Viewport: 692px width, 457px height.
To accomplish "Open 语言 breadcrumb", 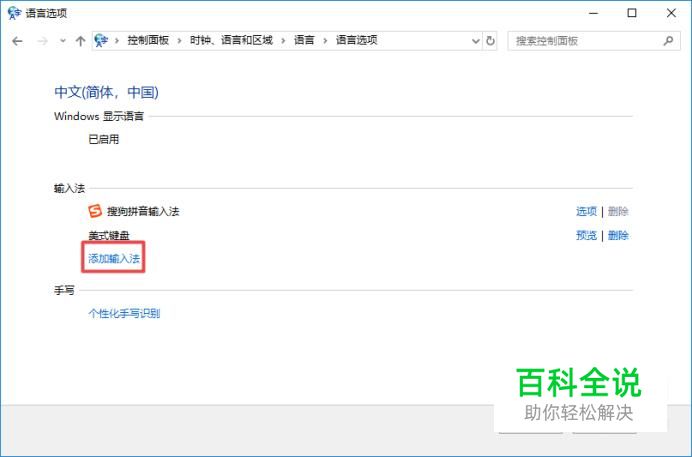I will pyautogui.click(x=304, y=41).
